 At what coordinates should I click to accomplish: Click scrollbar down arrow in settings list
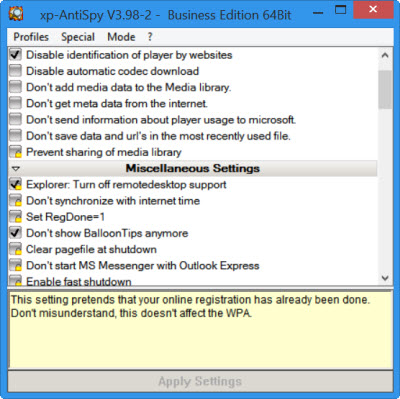385,278
